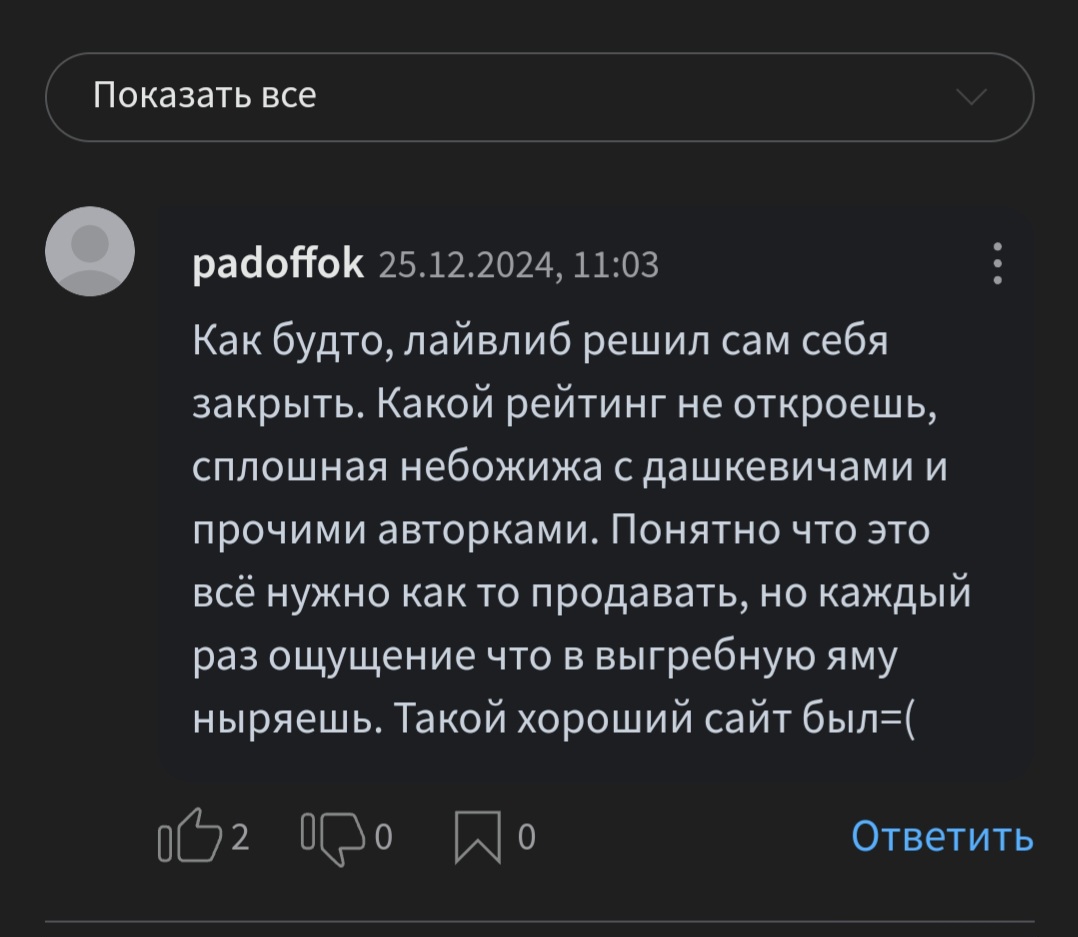Image resolution: width=1078 pixels, height=937 pixels.
Task: Click the word "небожижа" in the comment
Action: click(501, 467)
